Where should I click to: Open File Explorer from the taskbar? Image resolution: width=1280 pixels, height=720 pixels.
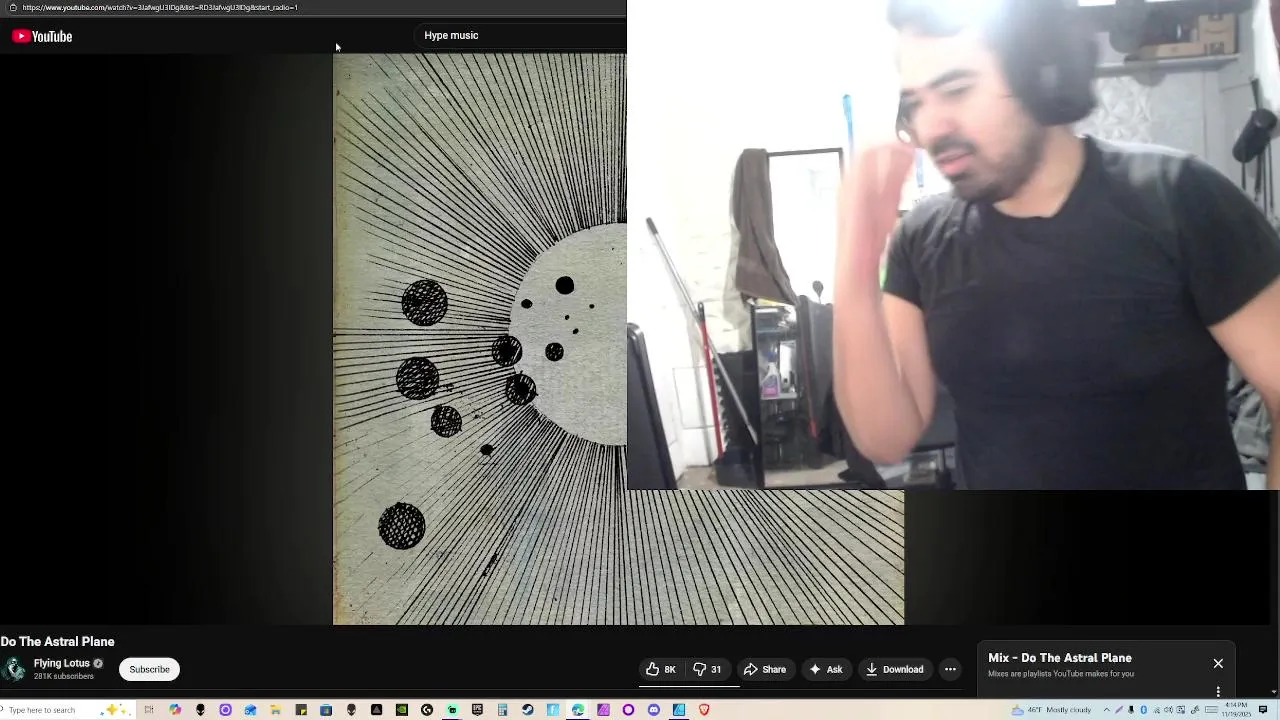[275, 710]
